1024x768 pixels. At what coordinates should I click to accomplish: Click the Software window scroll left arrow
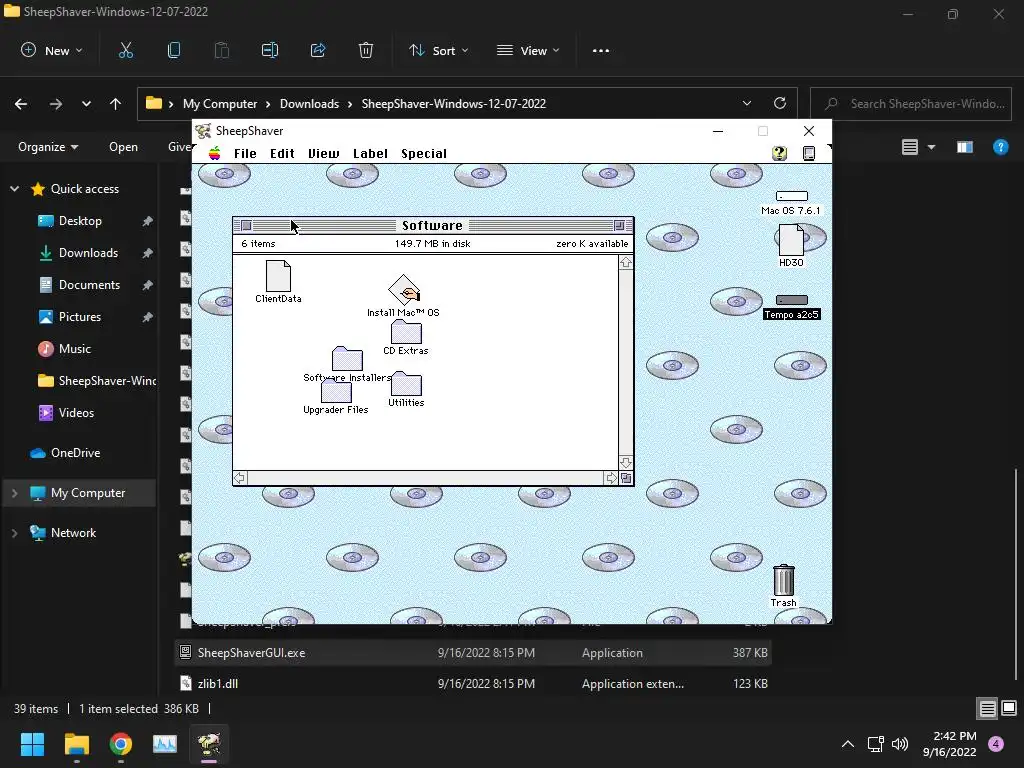pos(240,478)
